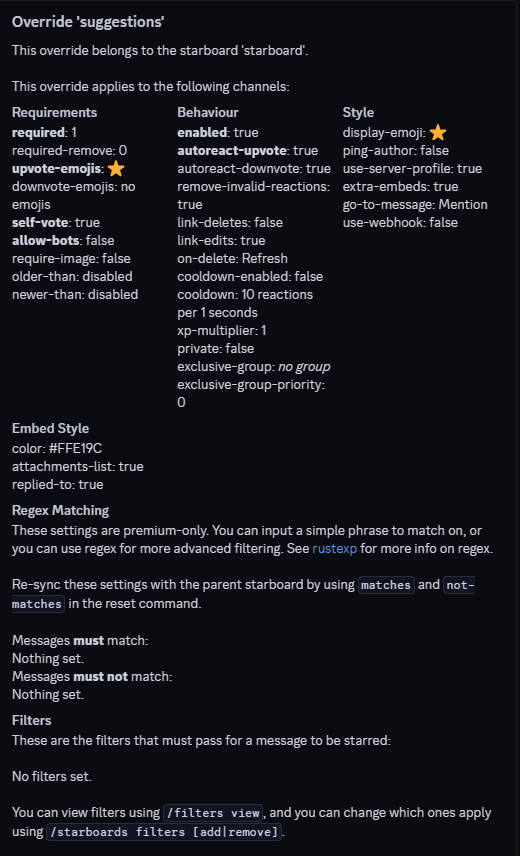Click the 'not-matches' inline code tag

click(243, 594)
